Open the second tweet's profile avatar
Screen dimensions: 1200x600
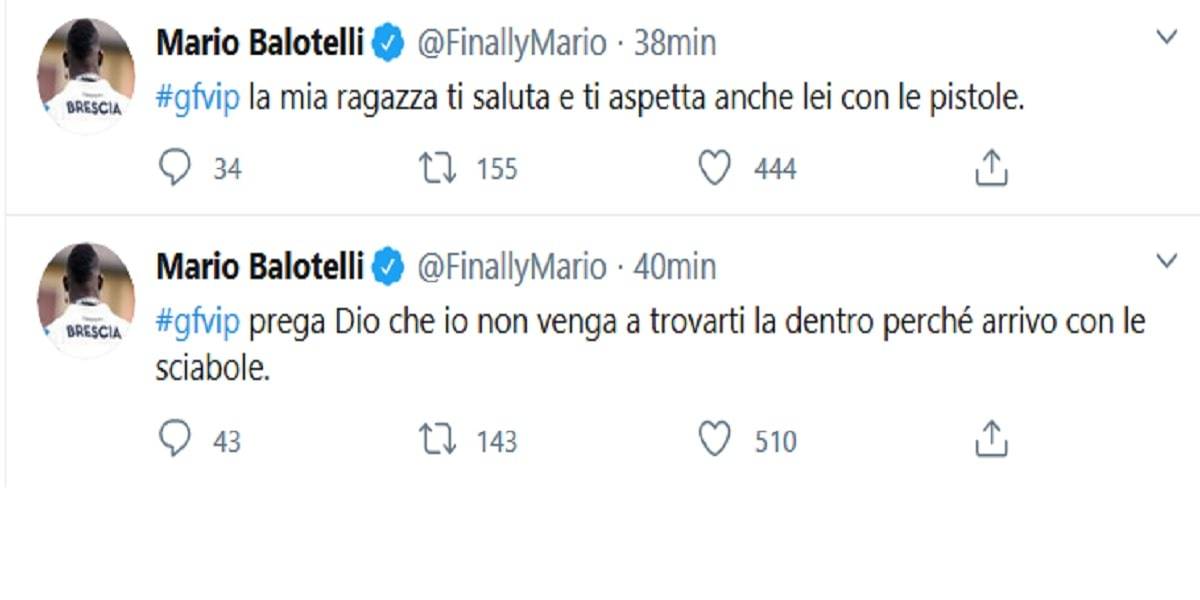coord(86,298)
